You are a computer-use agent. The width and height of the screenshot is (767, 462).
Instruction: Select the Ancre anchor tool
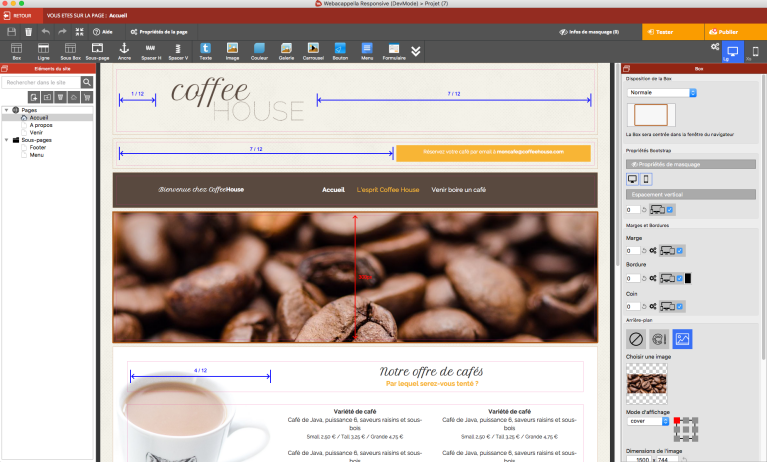[124, 50]
